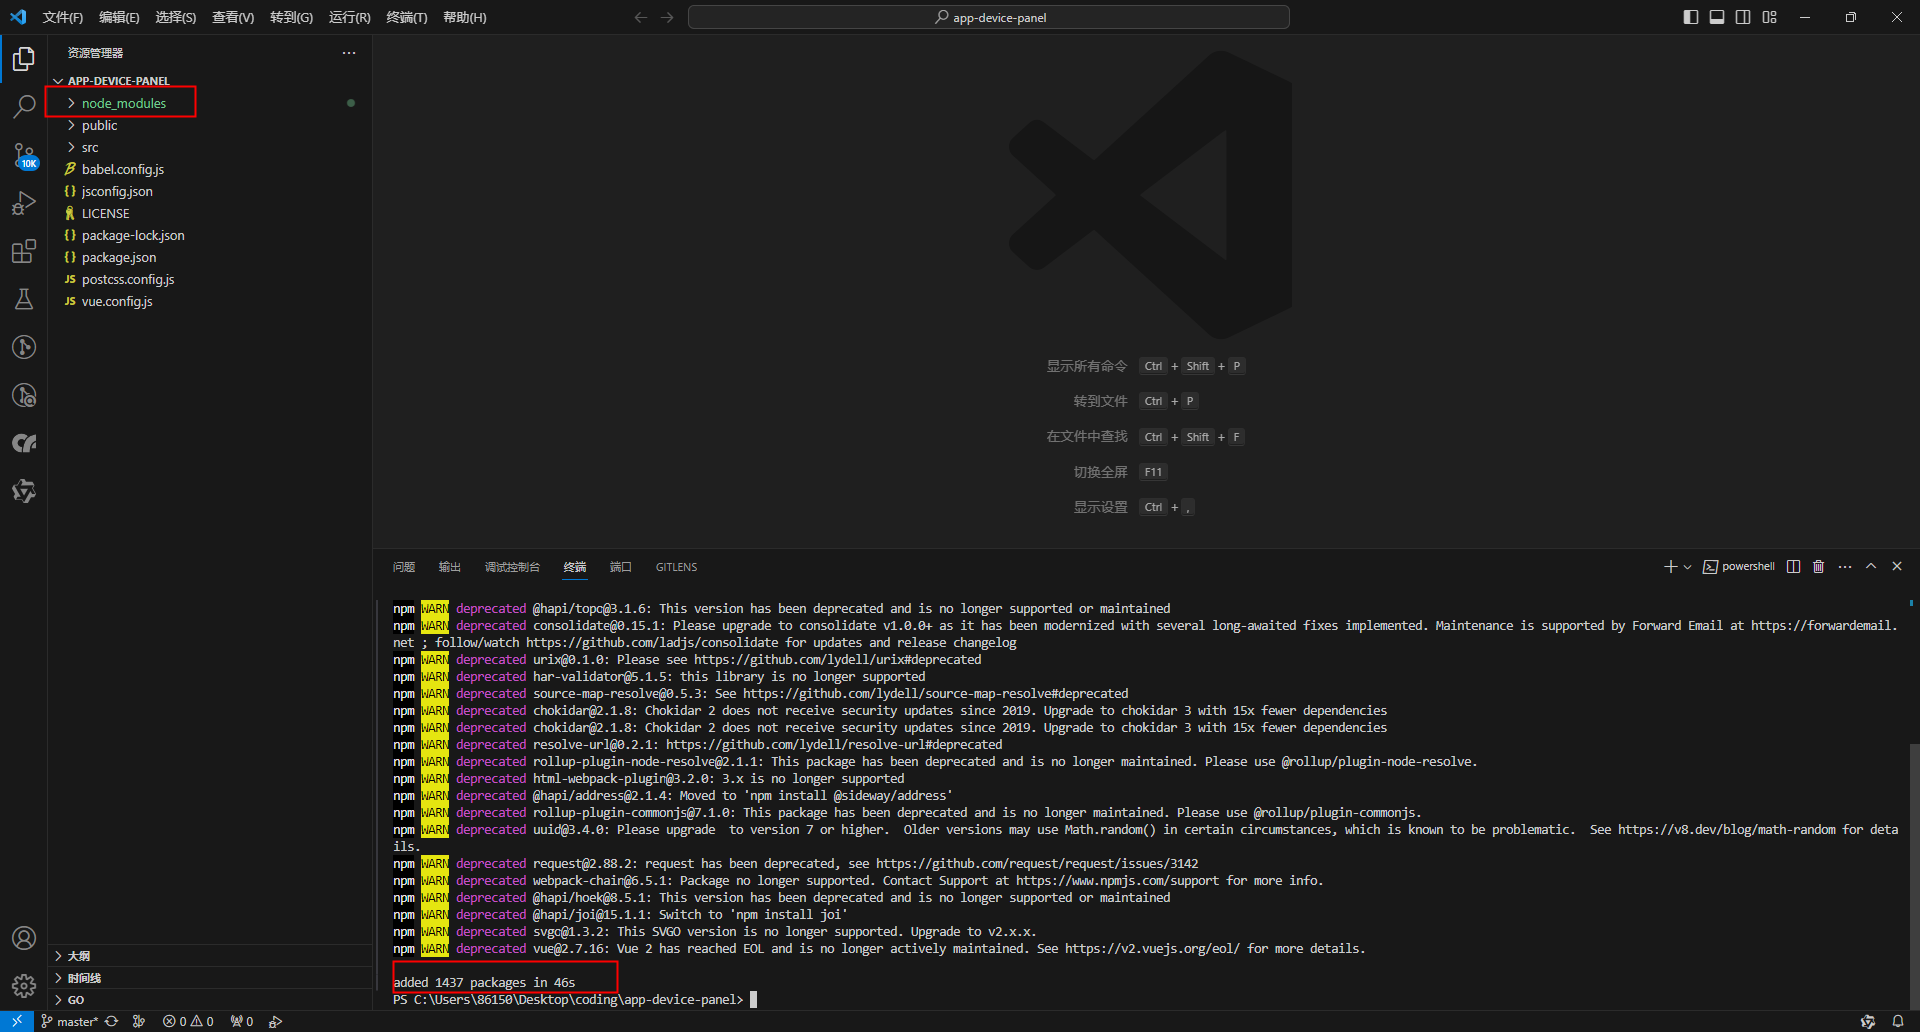Image resolution: width=1920 pixels, height=1032 pixels.
Task: Toggle secondary sidebar visibility
Action: tap(1743, 17)
